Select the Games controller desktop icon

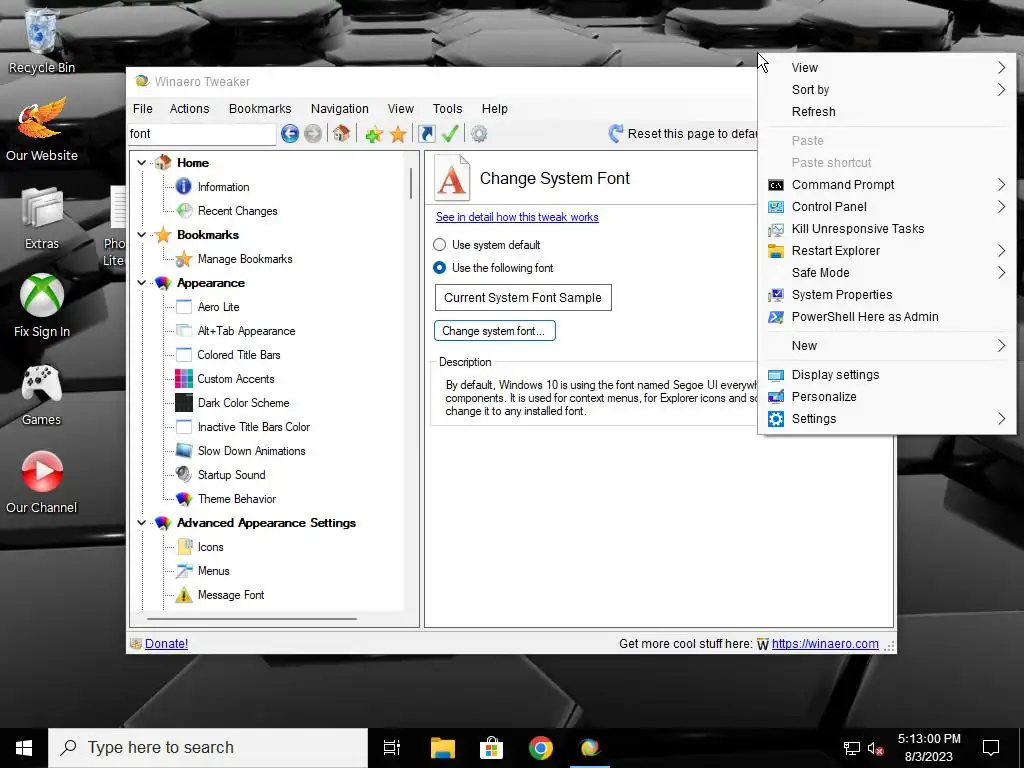[42, 393]
